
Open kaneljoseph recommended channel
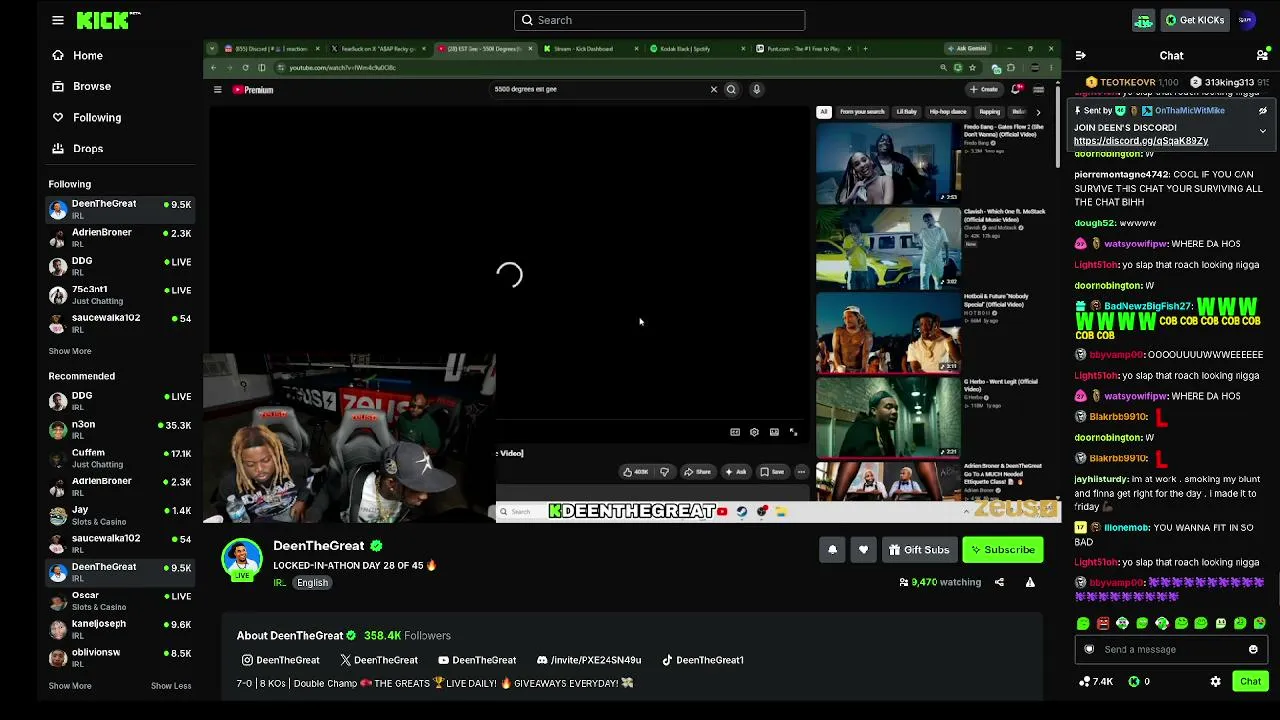click(120, 629)
